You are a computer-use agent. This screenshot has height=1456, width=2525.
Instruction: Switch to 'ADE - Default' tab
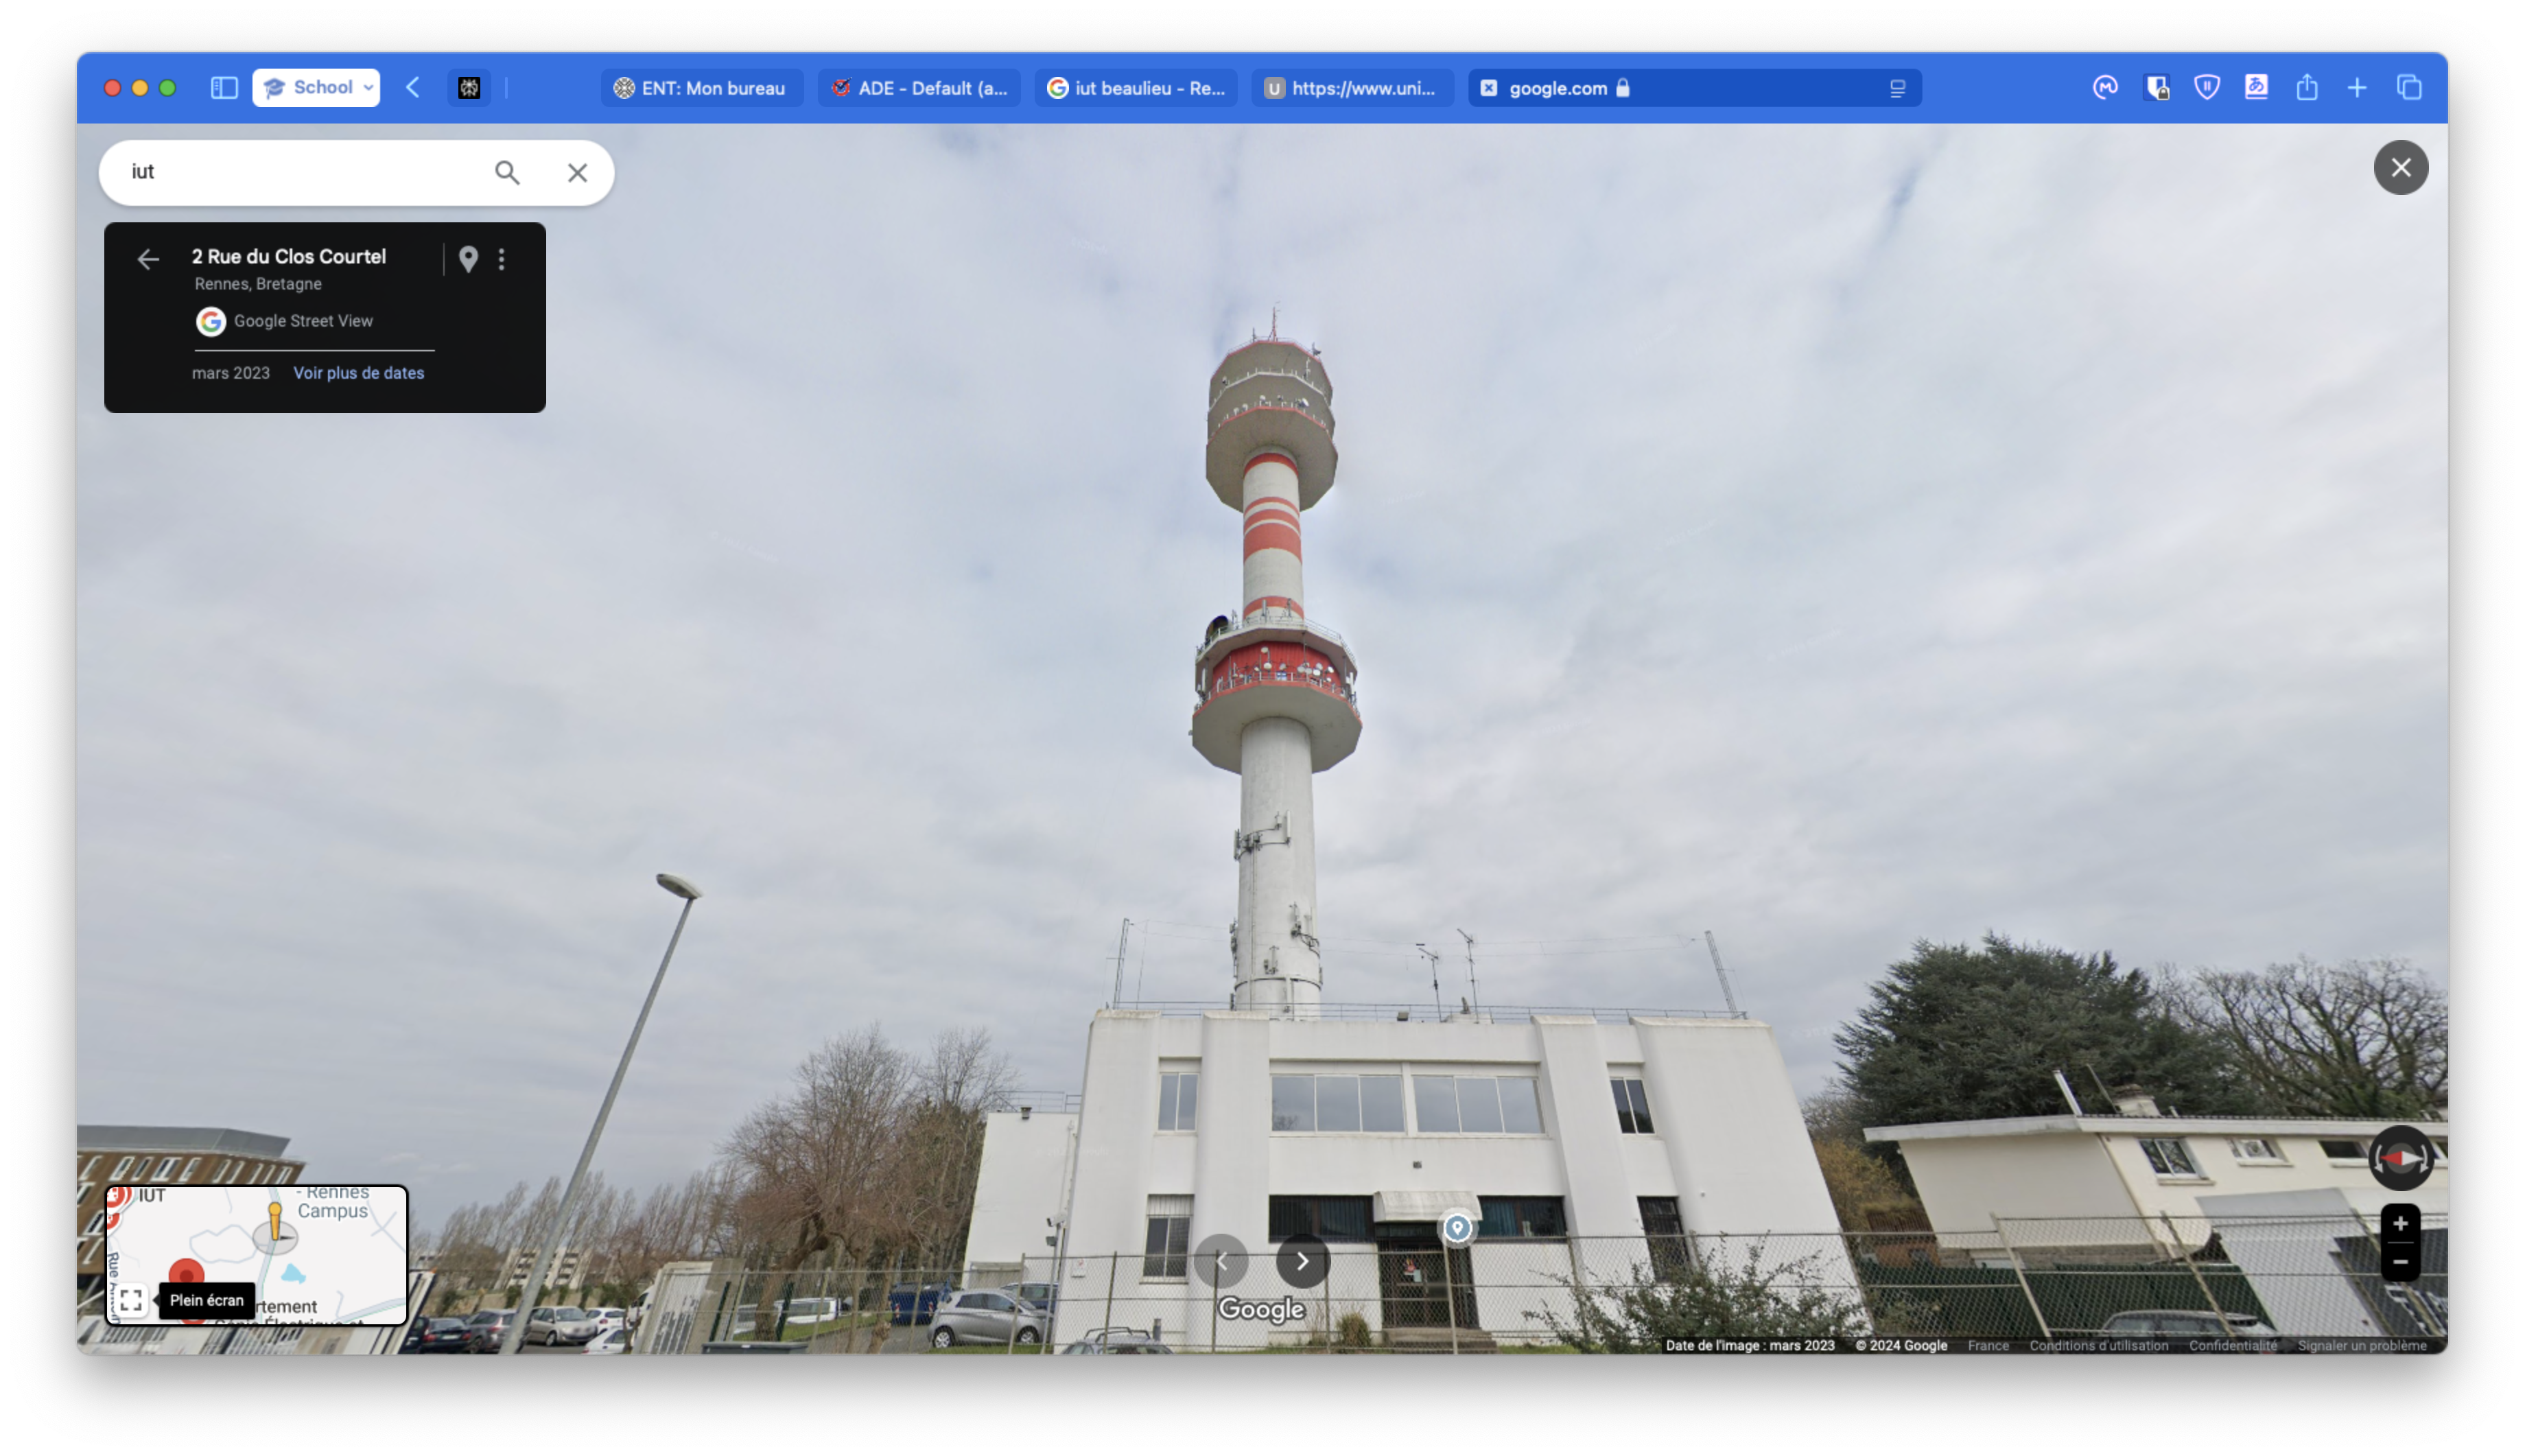click(x=919, y=88)
